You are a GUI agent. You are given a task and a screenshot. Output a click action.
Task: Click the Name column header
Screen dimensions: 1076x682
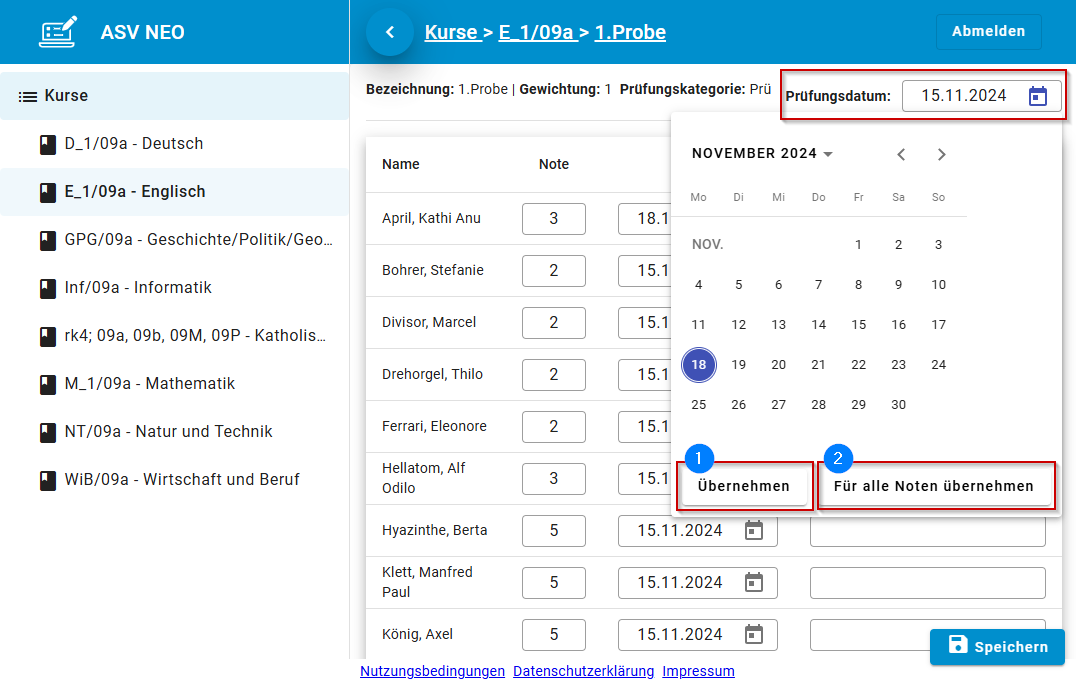click(x=401, y=164)
